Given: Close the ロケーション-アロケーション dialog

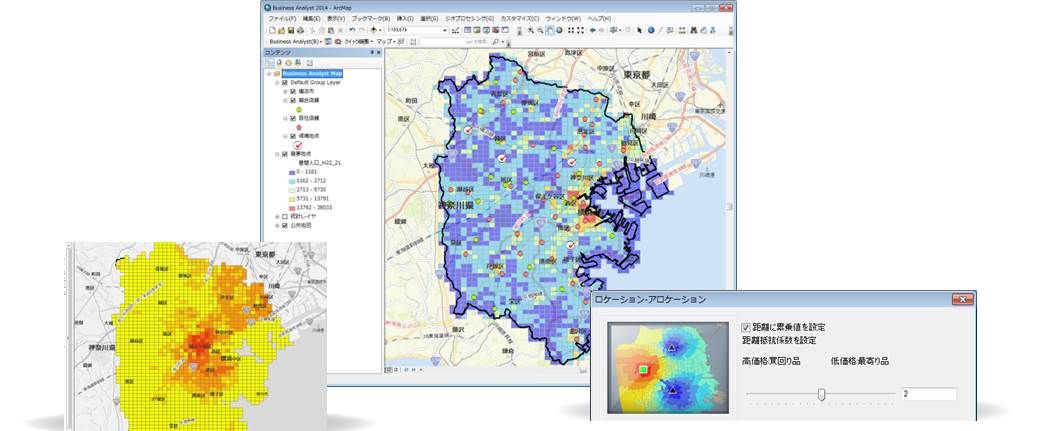Looking at the screenshot, I should point(962,300).
